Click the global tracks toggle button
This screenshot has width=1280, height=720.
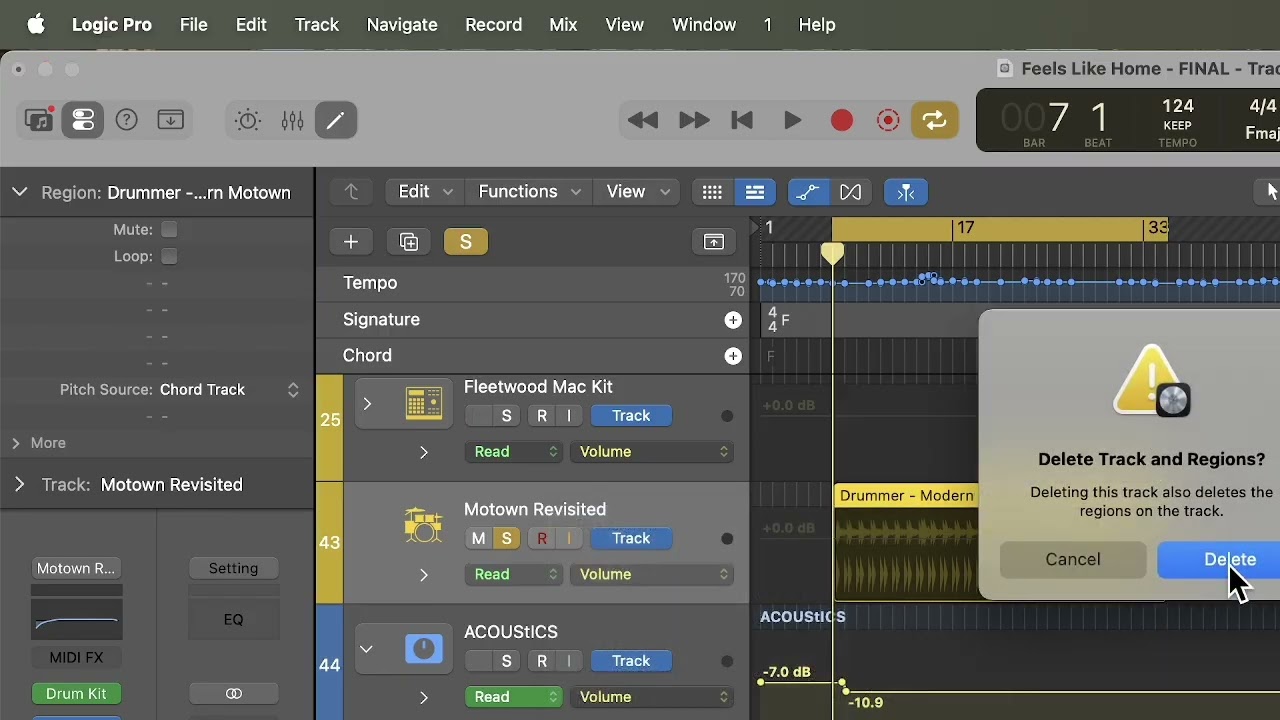(714, 242)
